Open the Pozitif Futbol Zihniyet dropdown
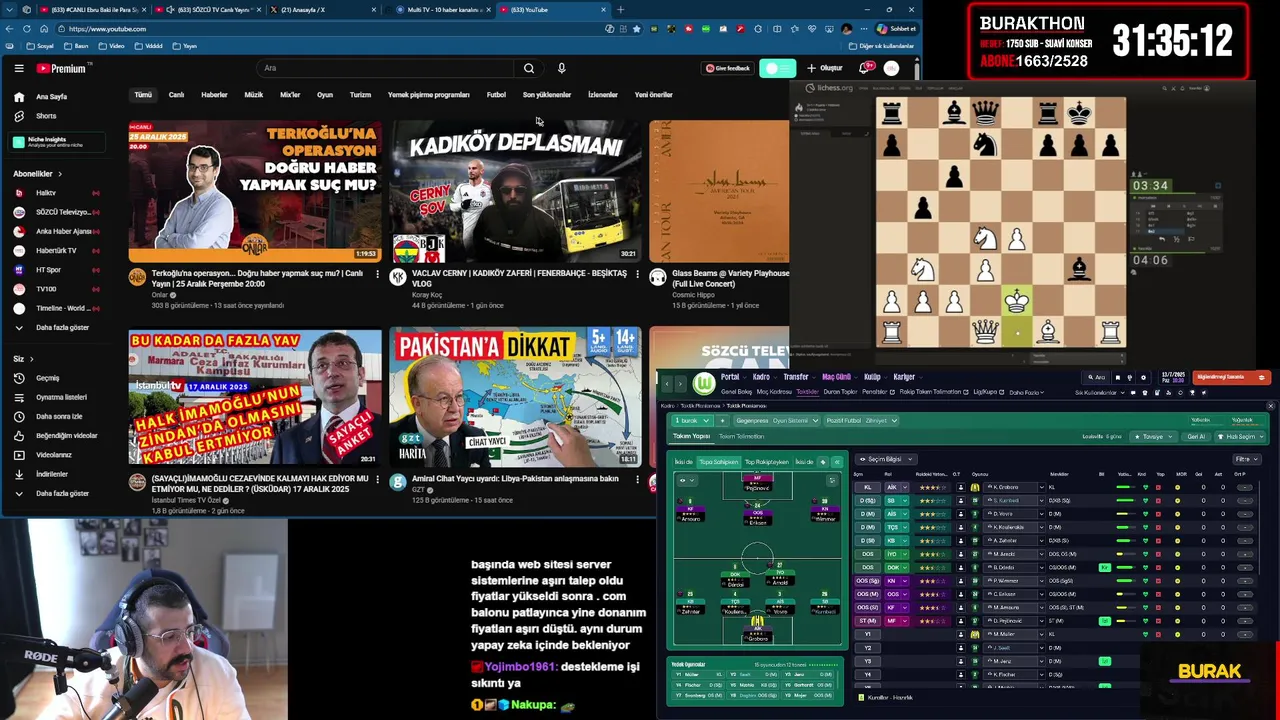Image resolution: width=1280 pixels, height=720 pixels. [862, 420]
